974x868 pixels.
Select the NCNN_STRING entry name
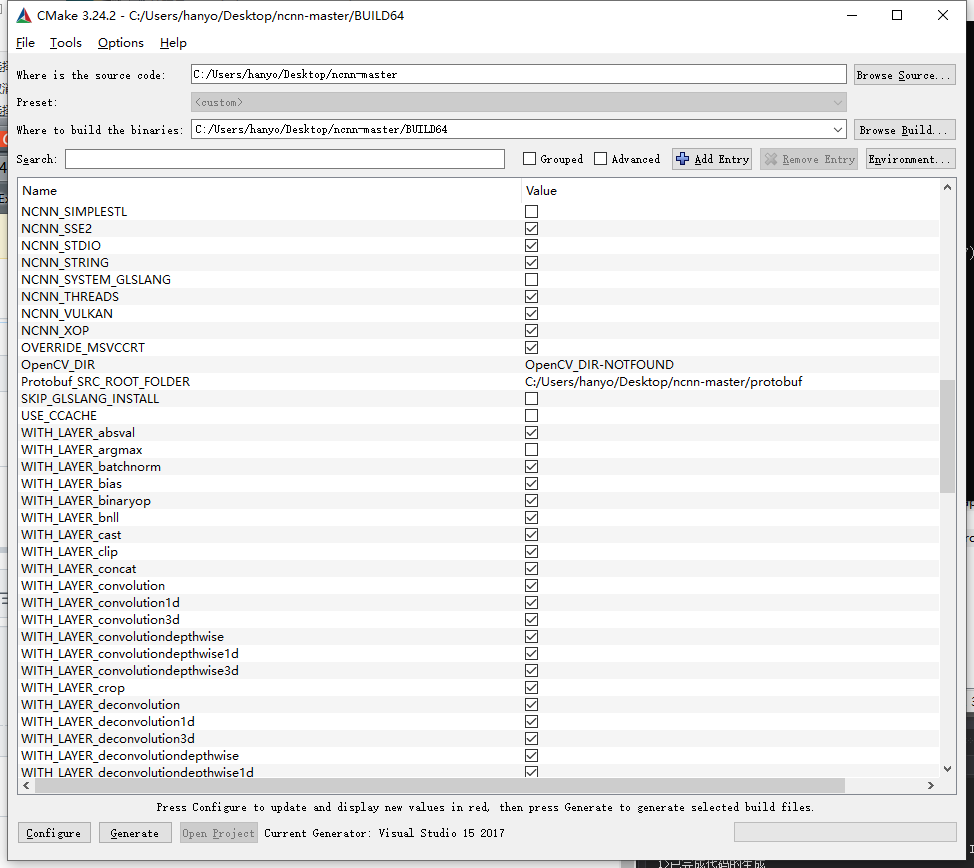(x=65, y=263)
